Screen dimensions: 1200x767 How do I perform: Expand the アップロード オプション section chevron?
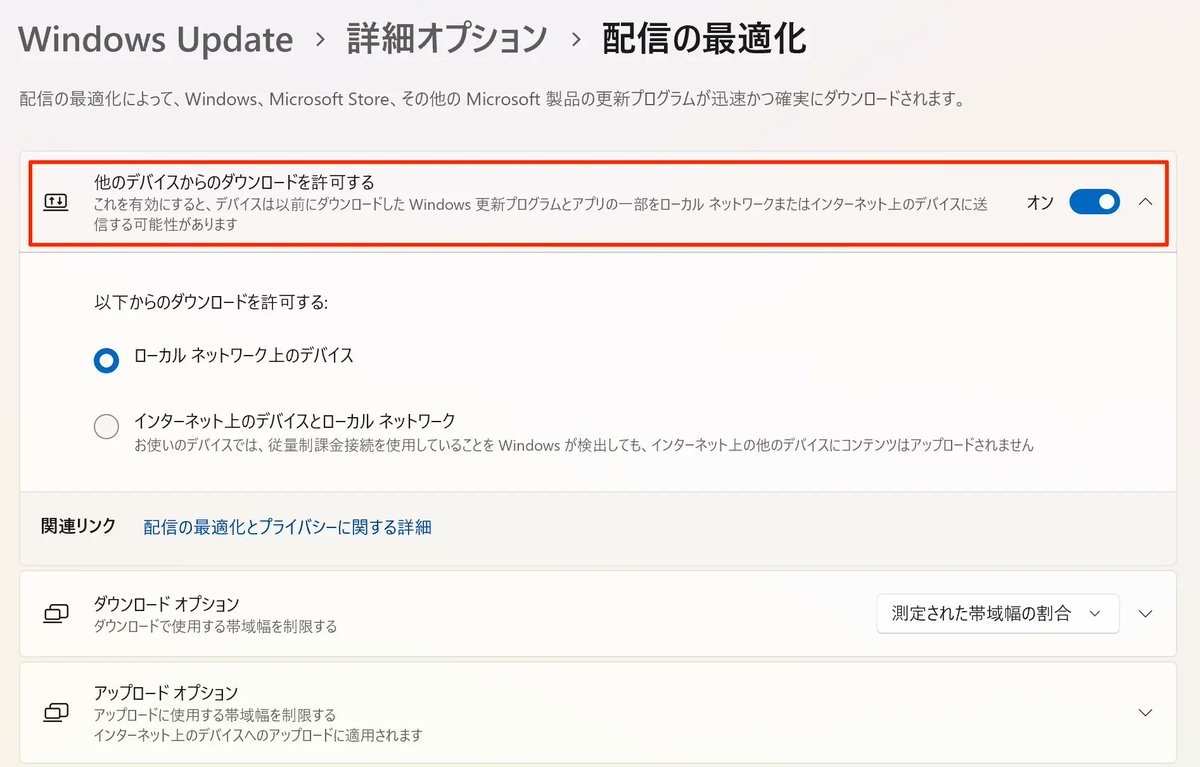(1146, 712)
